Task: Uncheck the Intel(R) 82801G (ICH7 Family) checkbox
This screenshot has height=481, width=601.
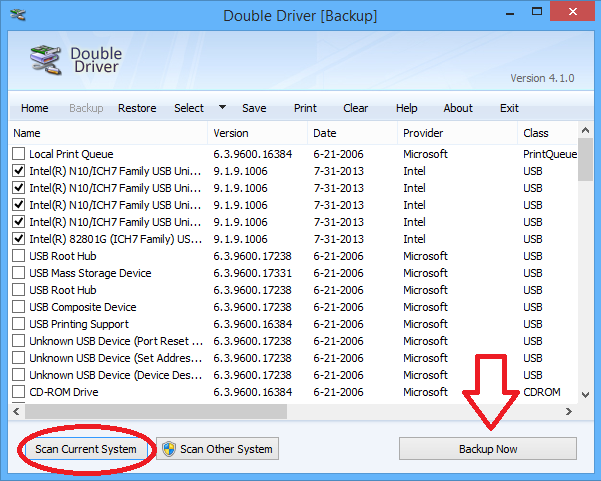Action: point(18,239)
